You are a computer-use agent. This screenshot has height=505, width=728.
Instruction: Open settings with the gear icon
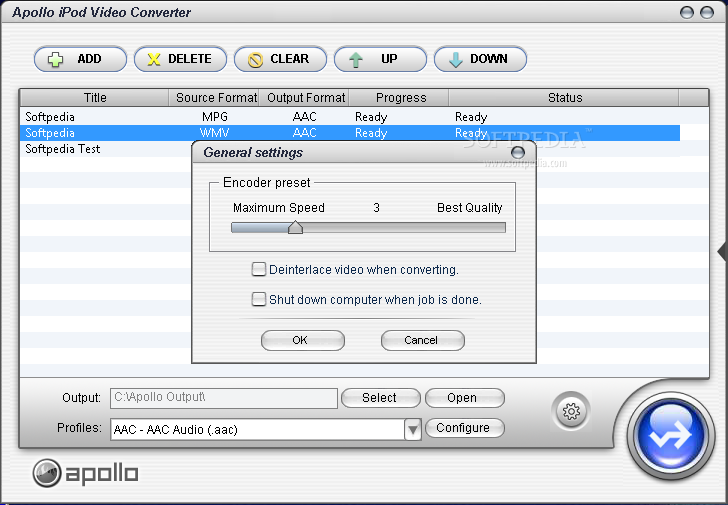click(571, 411)
